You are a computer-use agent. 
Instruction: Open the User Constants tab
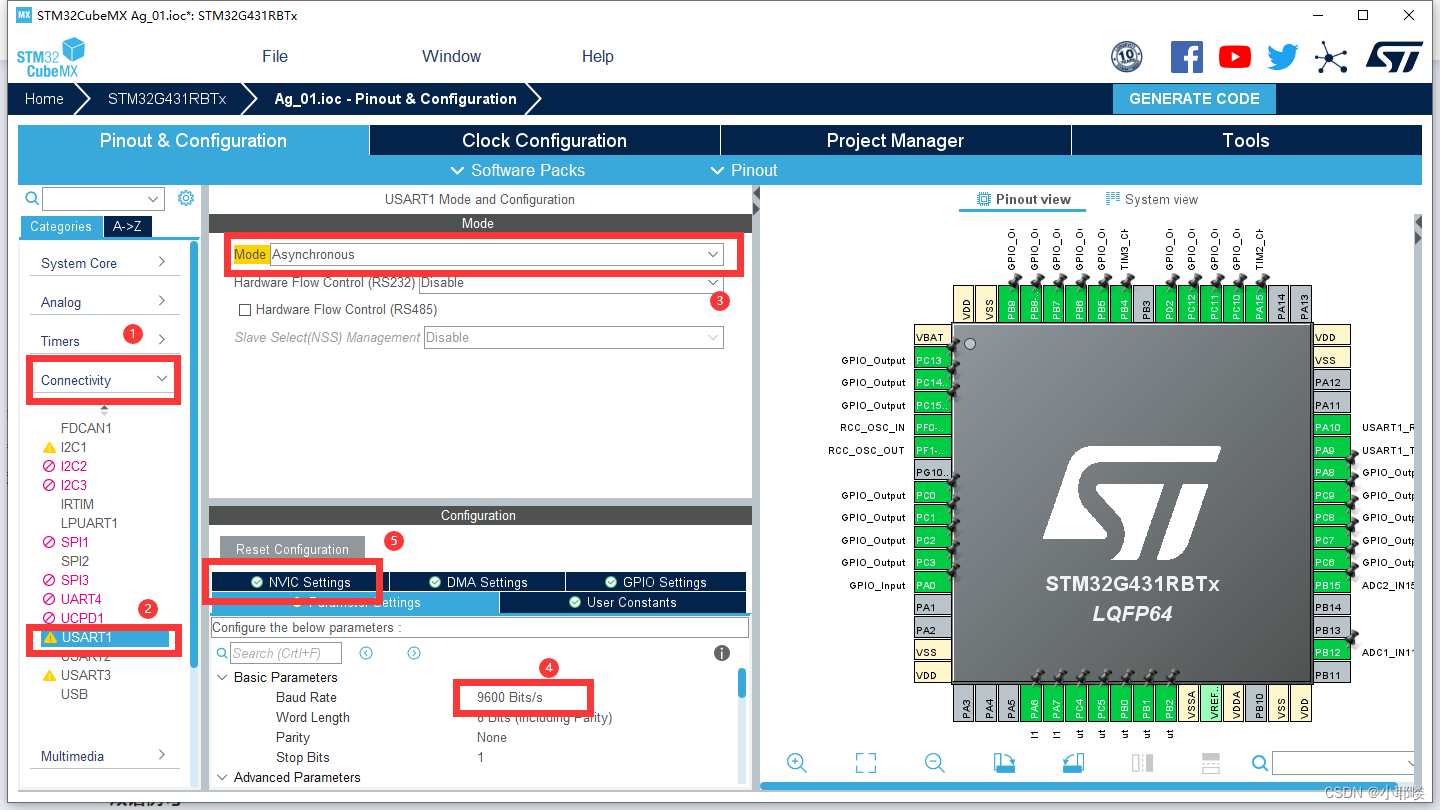pyautogui.click(x=622, y=602)
